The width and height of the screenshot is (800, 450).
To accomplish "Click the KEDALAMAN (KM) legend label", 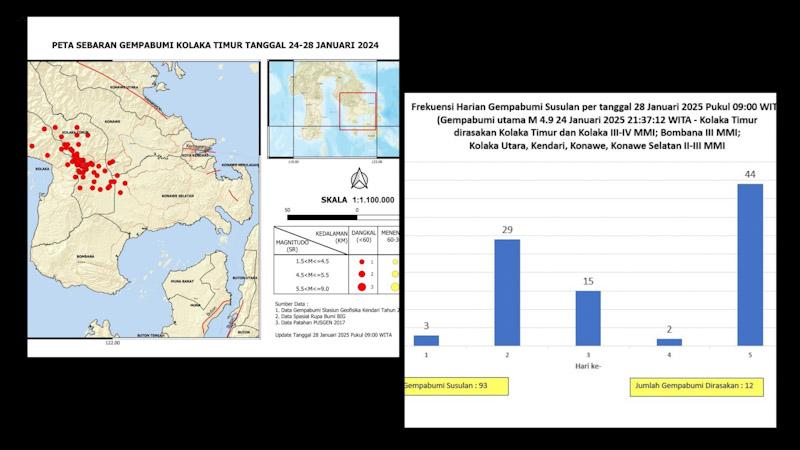I will click(x=332, y=237).
